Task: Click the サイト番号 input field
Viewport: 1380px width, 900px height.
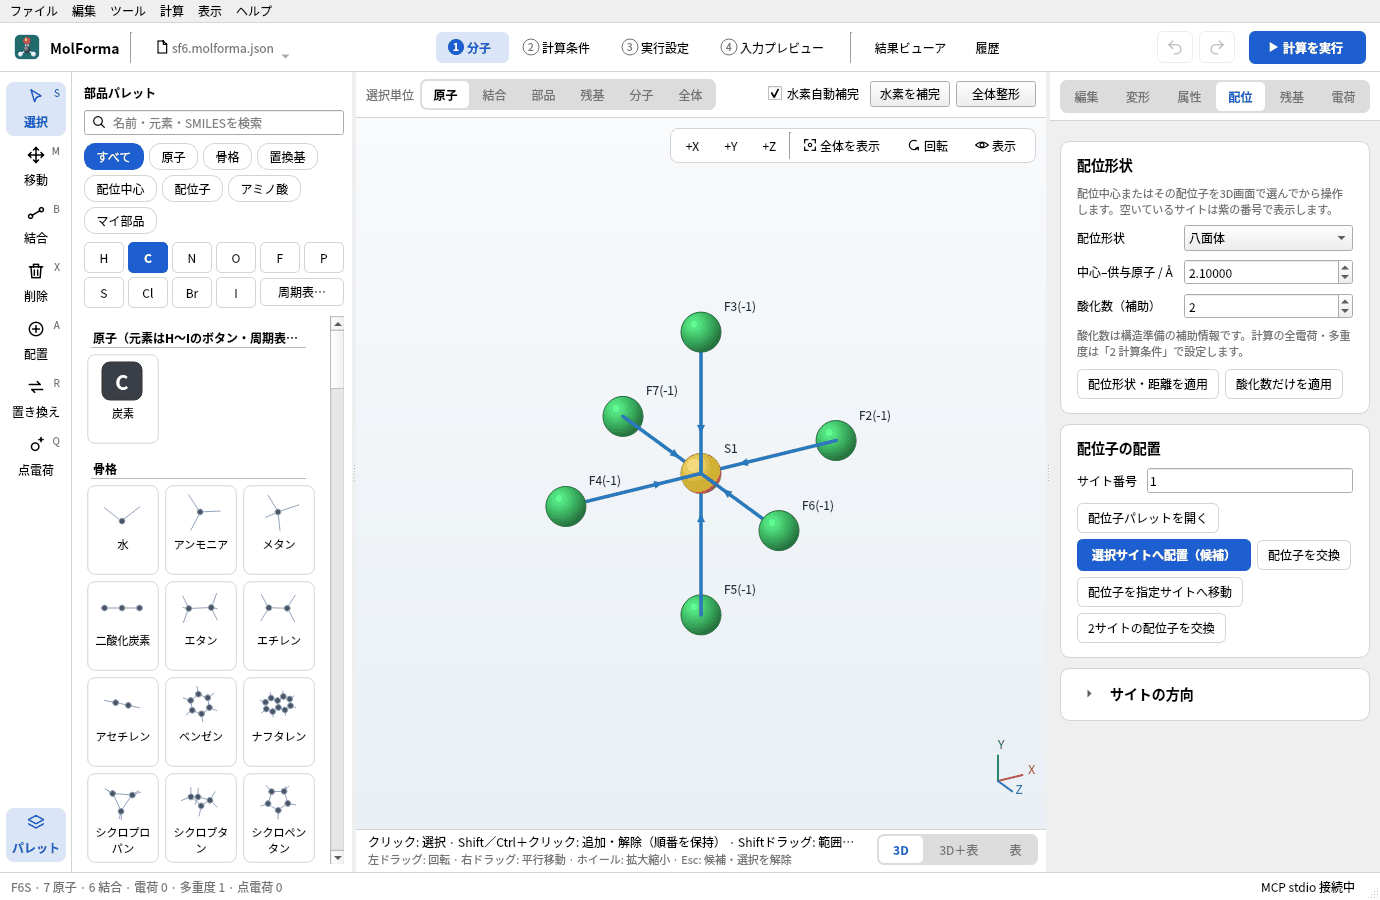Action: (x=1250, y=481)
